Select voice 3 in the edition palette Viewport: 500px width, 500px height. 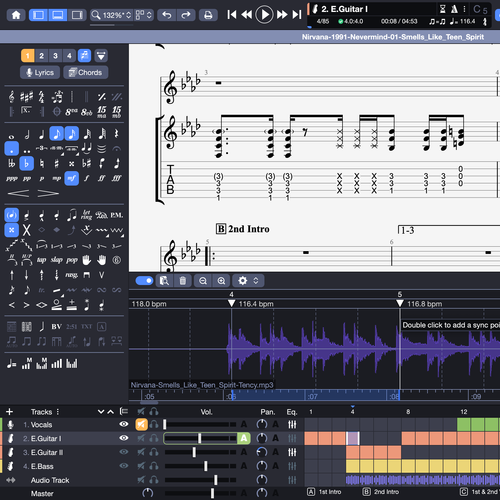[x=55, y=56]
